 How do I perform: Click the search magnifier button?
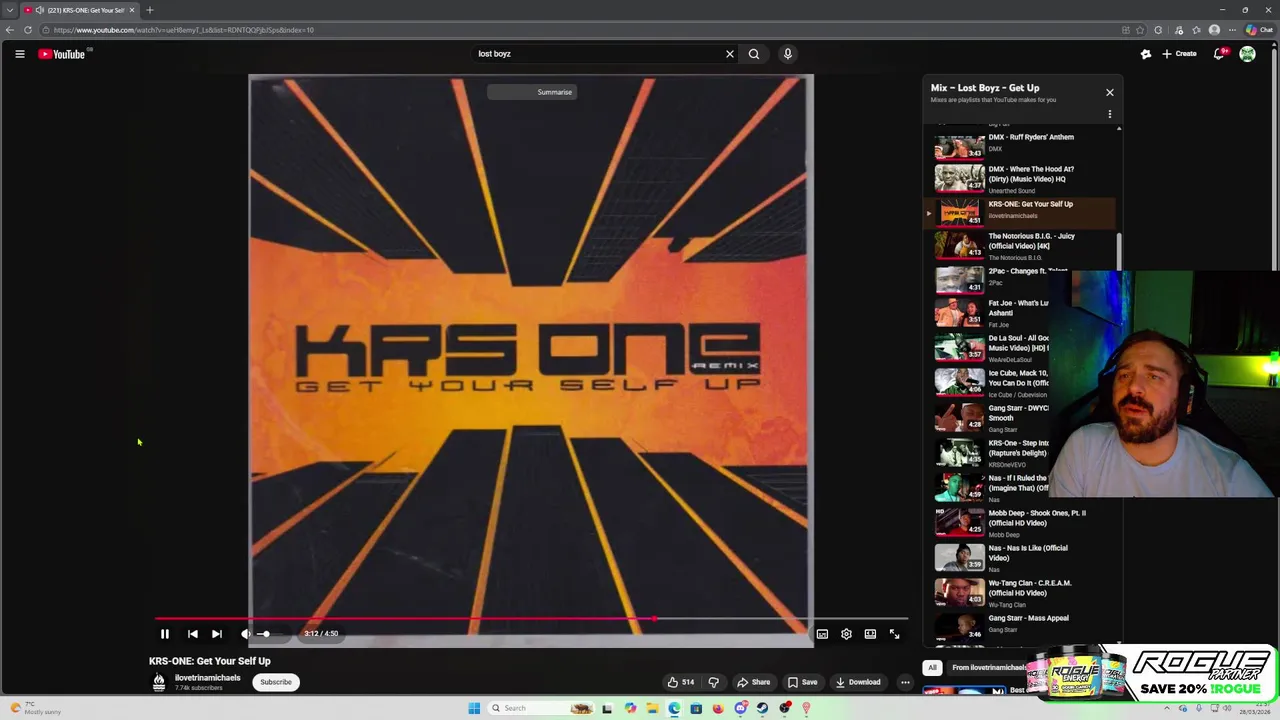click(754, 54)
